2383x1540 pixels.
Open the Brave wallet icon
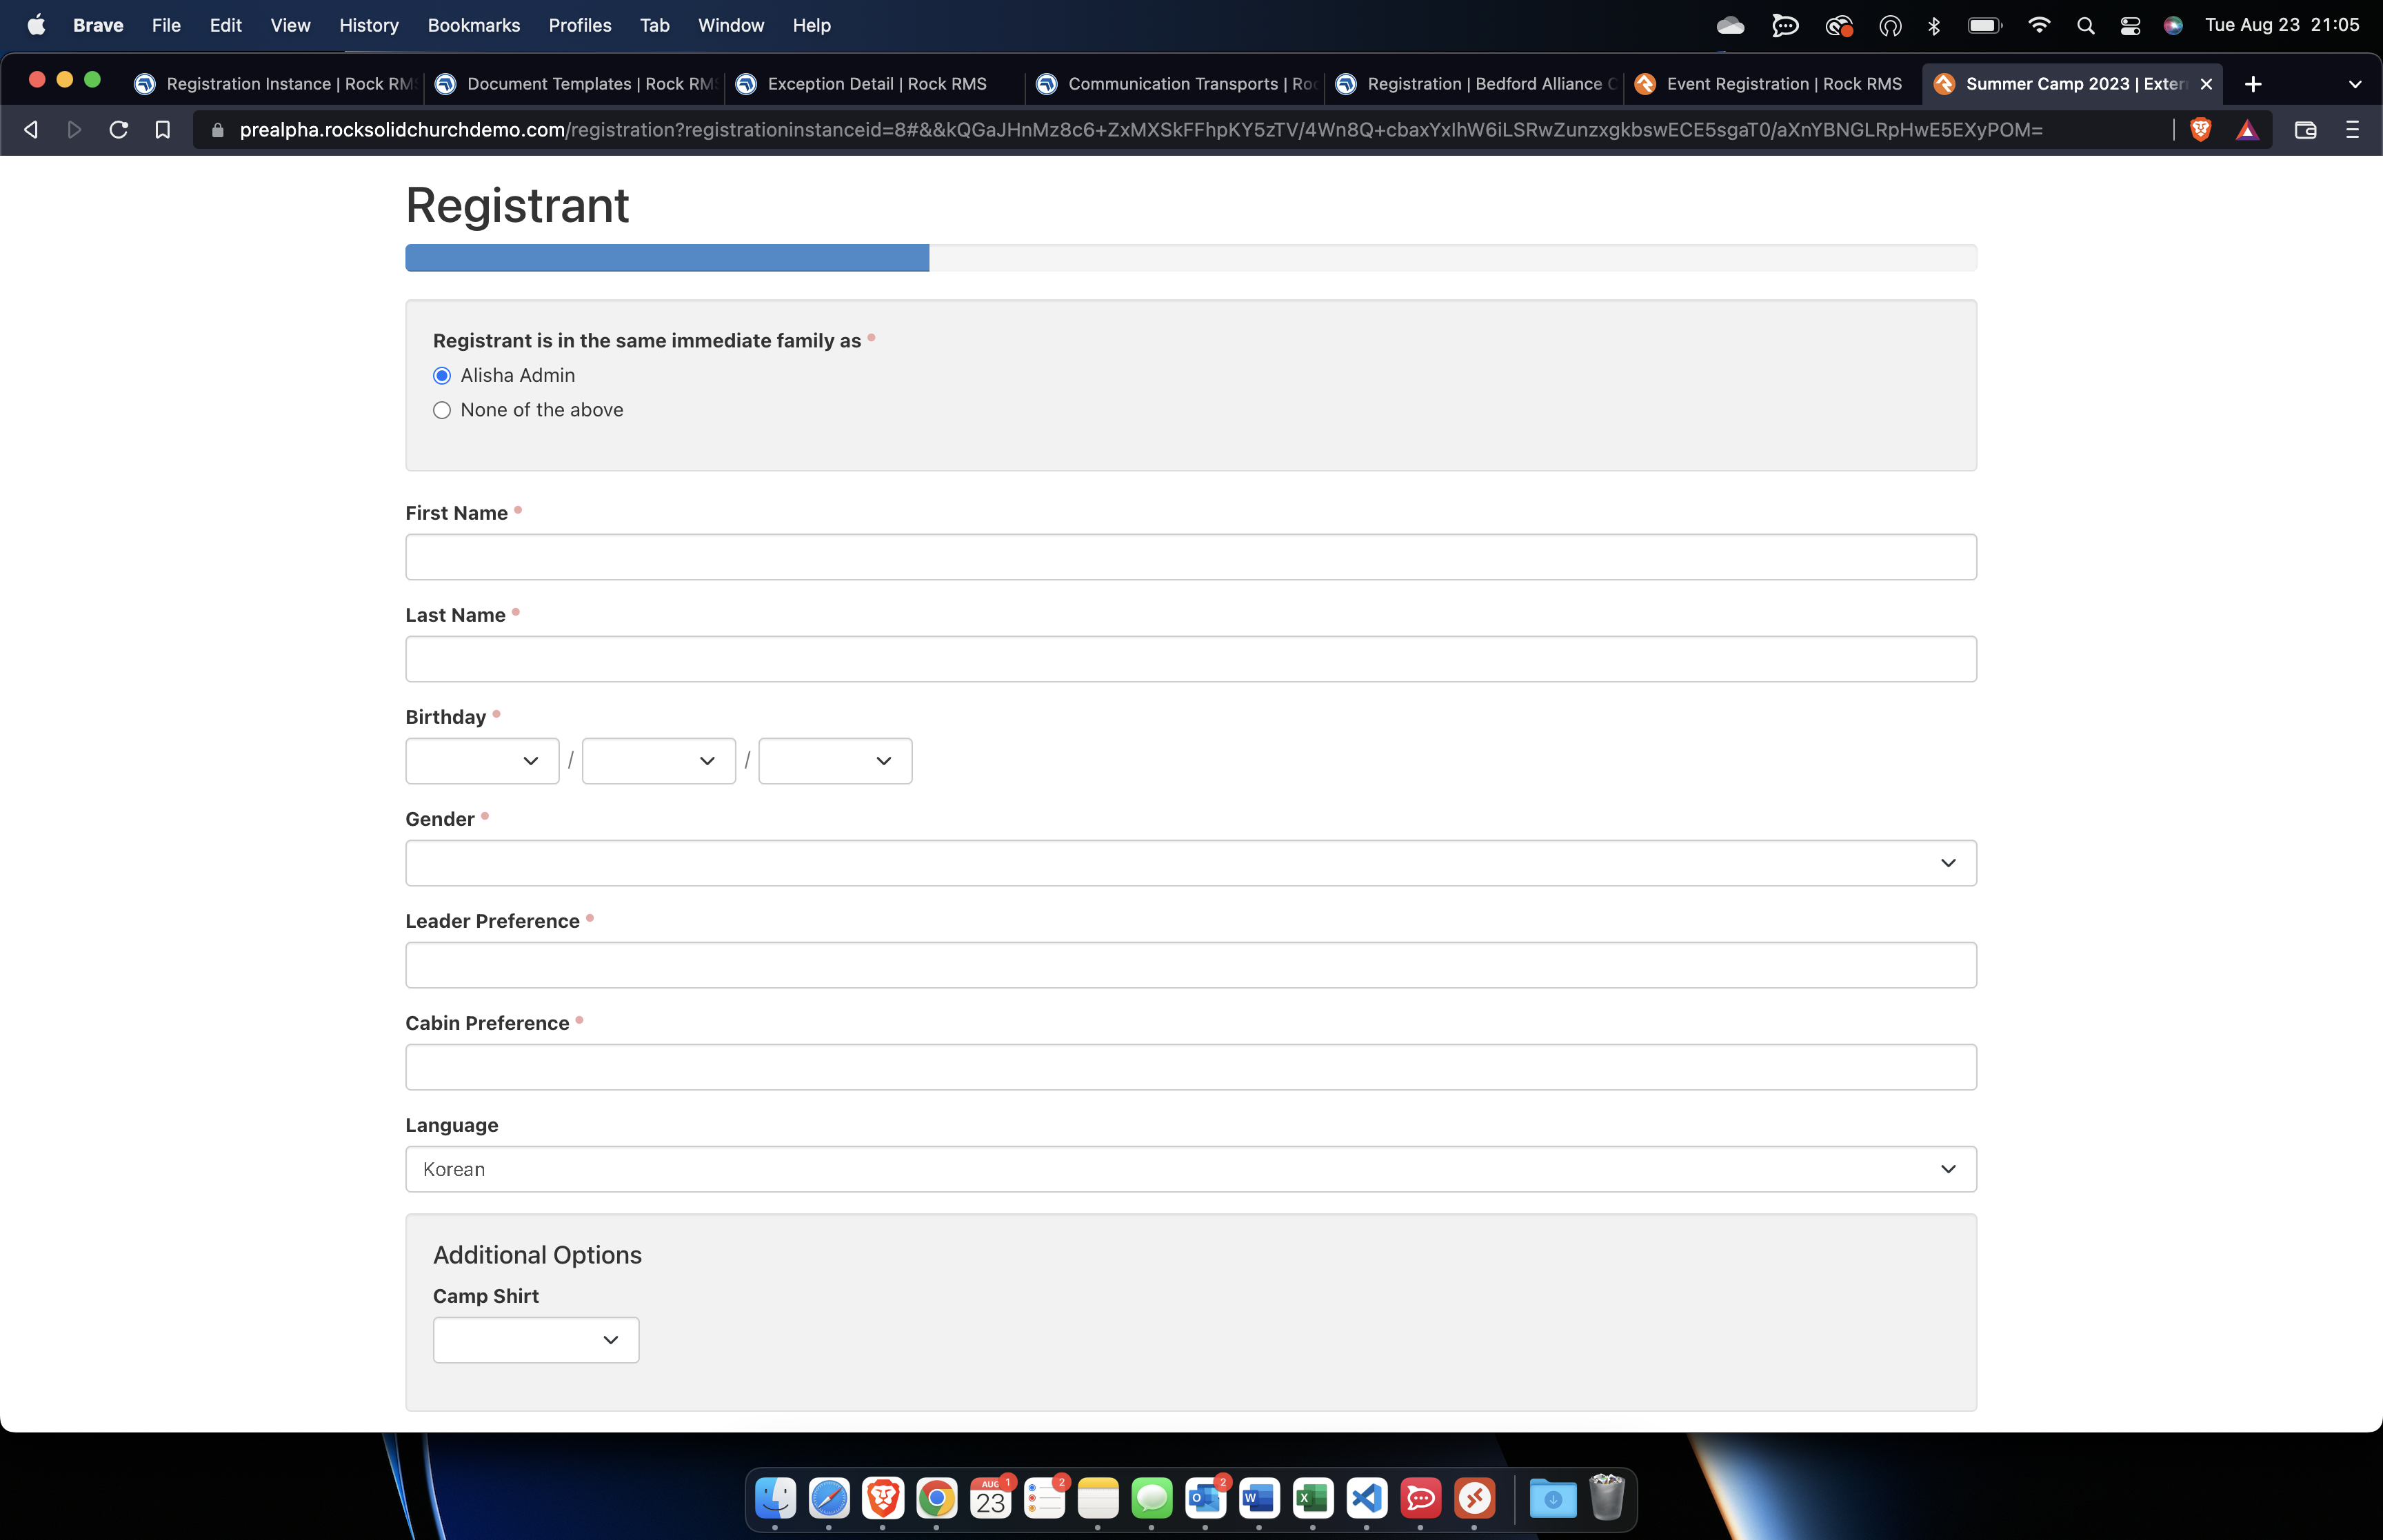[2305, 130]
